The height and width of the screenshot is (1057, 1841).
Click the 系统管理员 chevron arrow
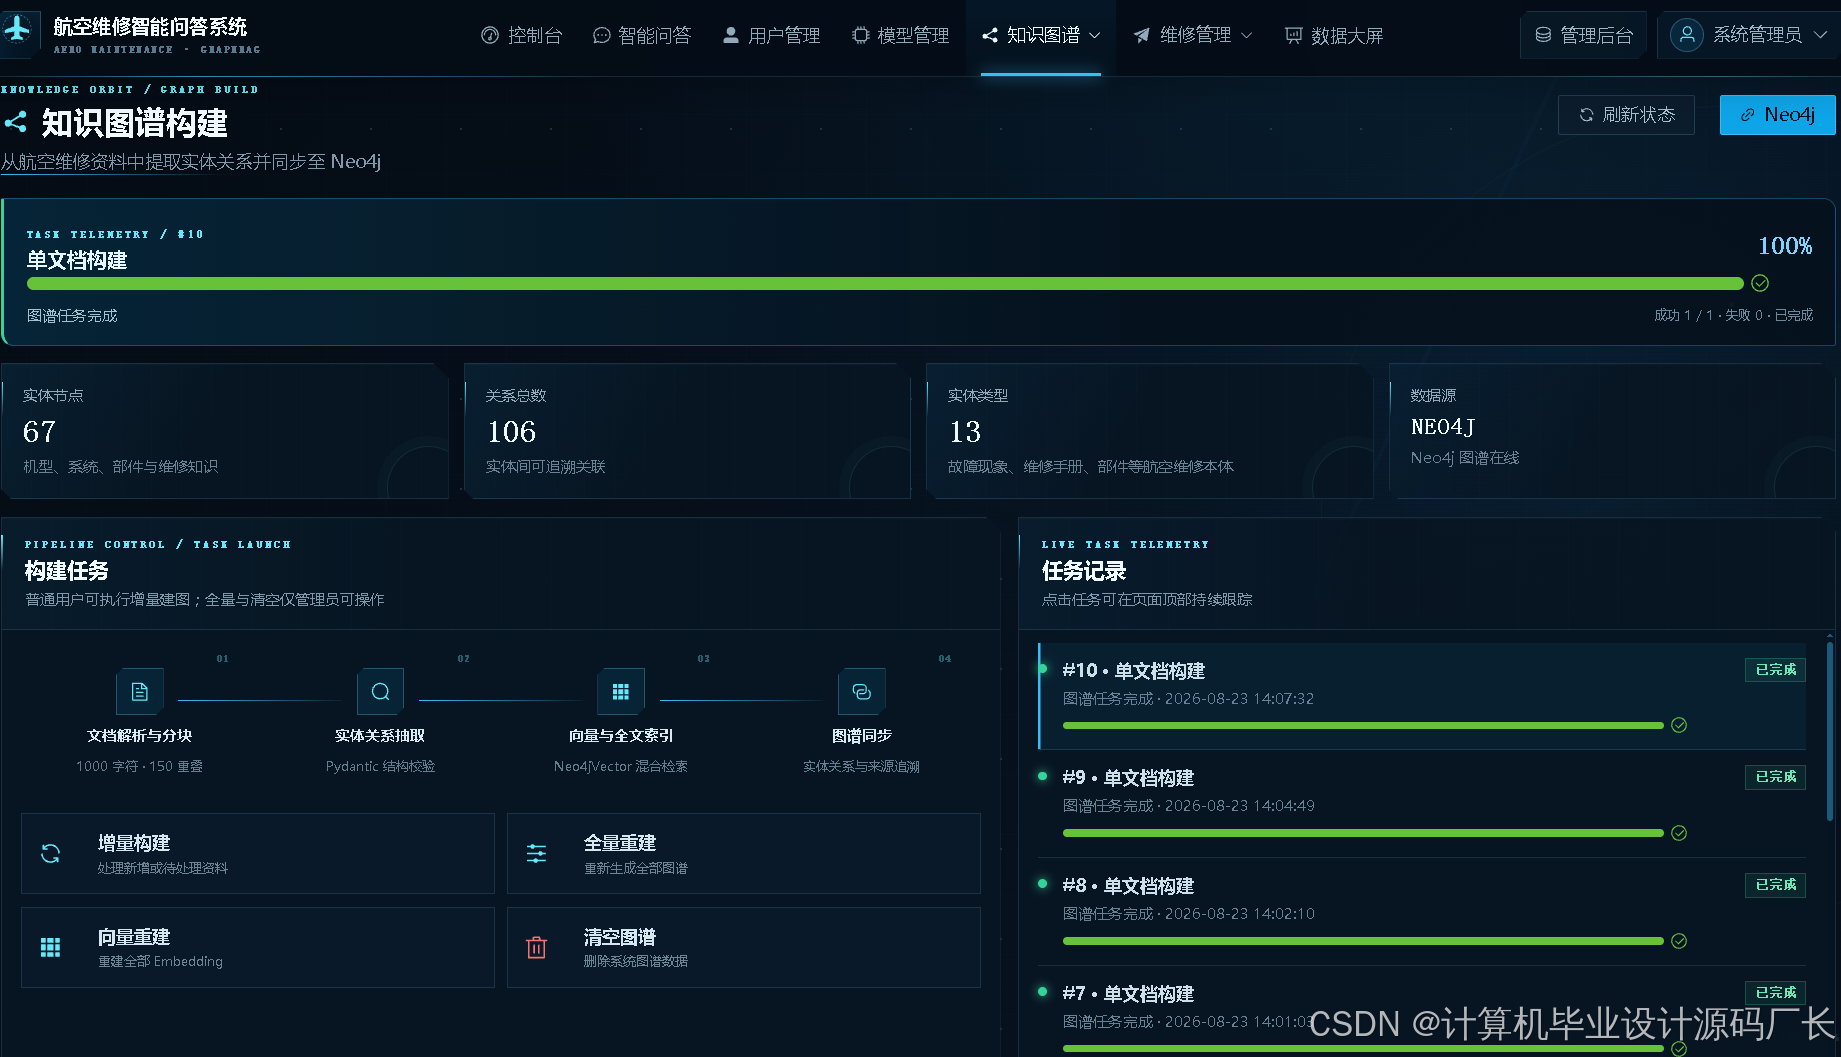click(x=1820, y=36)
